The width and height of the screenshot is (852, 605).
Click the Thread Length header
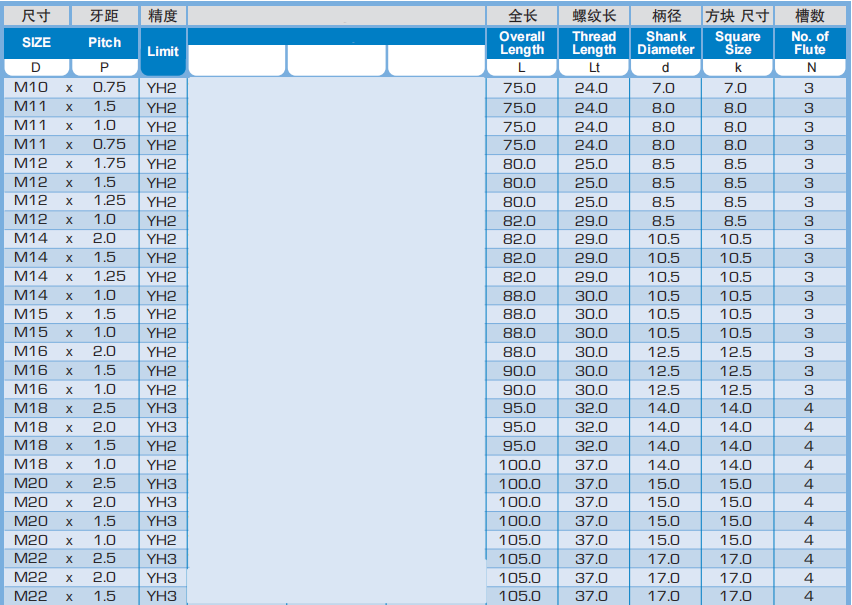(x=594, y=43)
